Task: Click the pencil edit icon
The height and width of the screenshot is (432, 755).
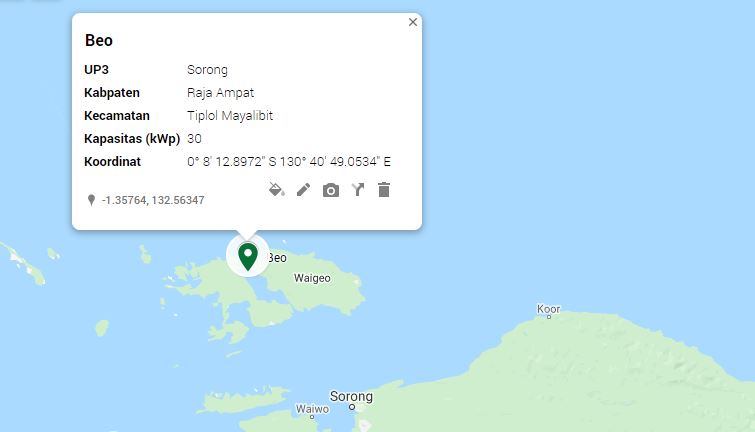Action: 303,190
